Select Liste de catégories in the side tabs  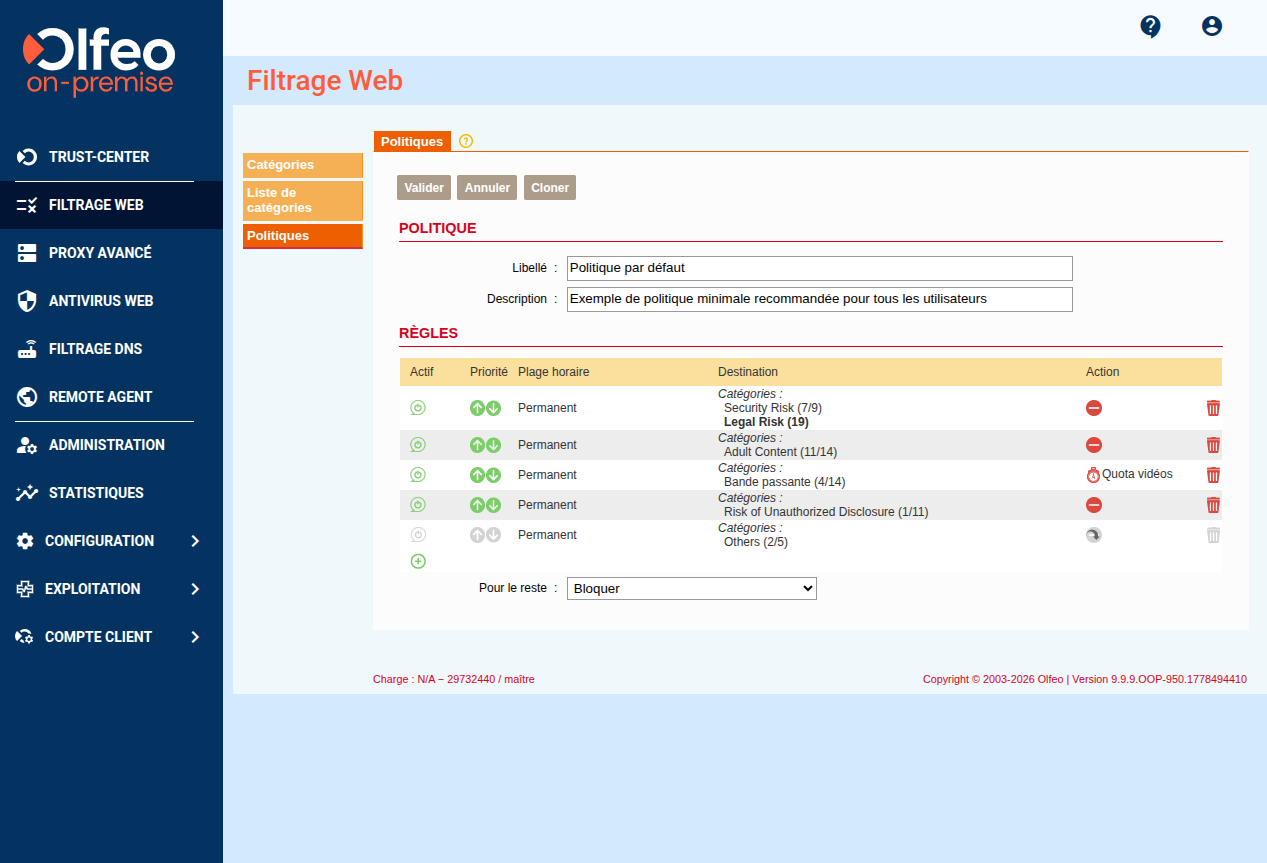tap(303, 200)
